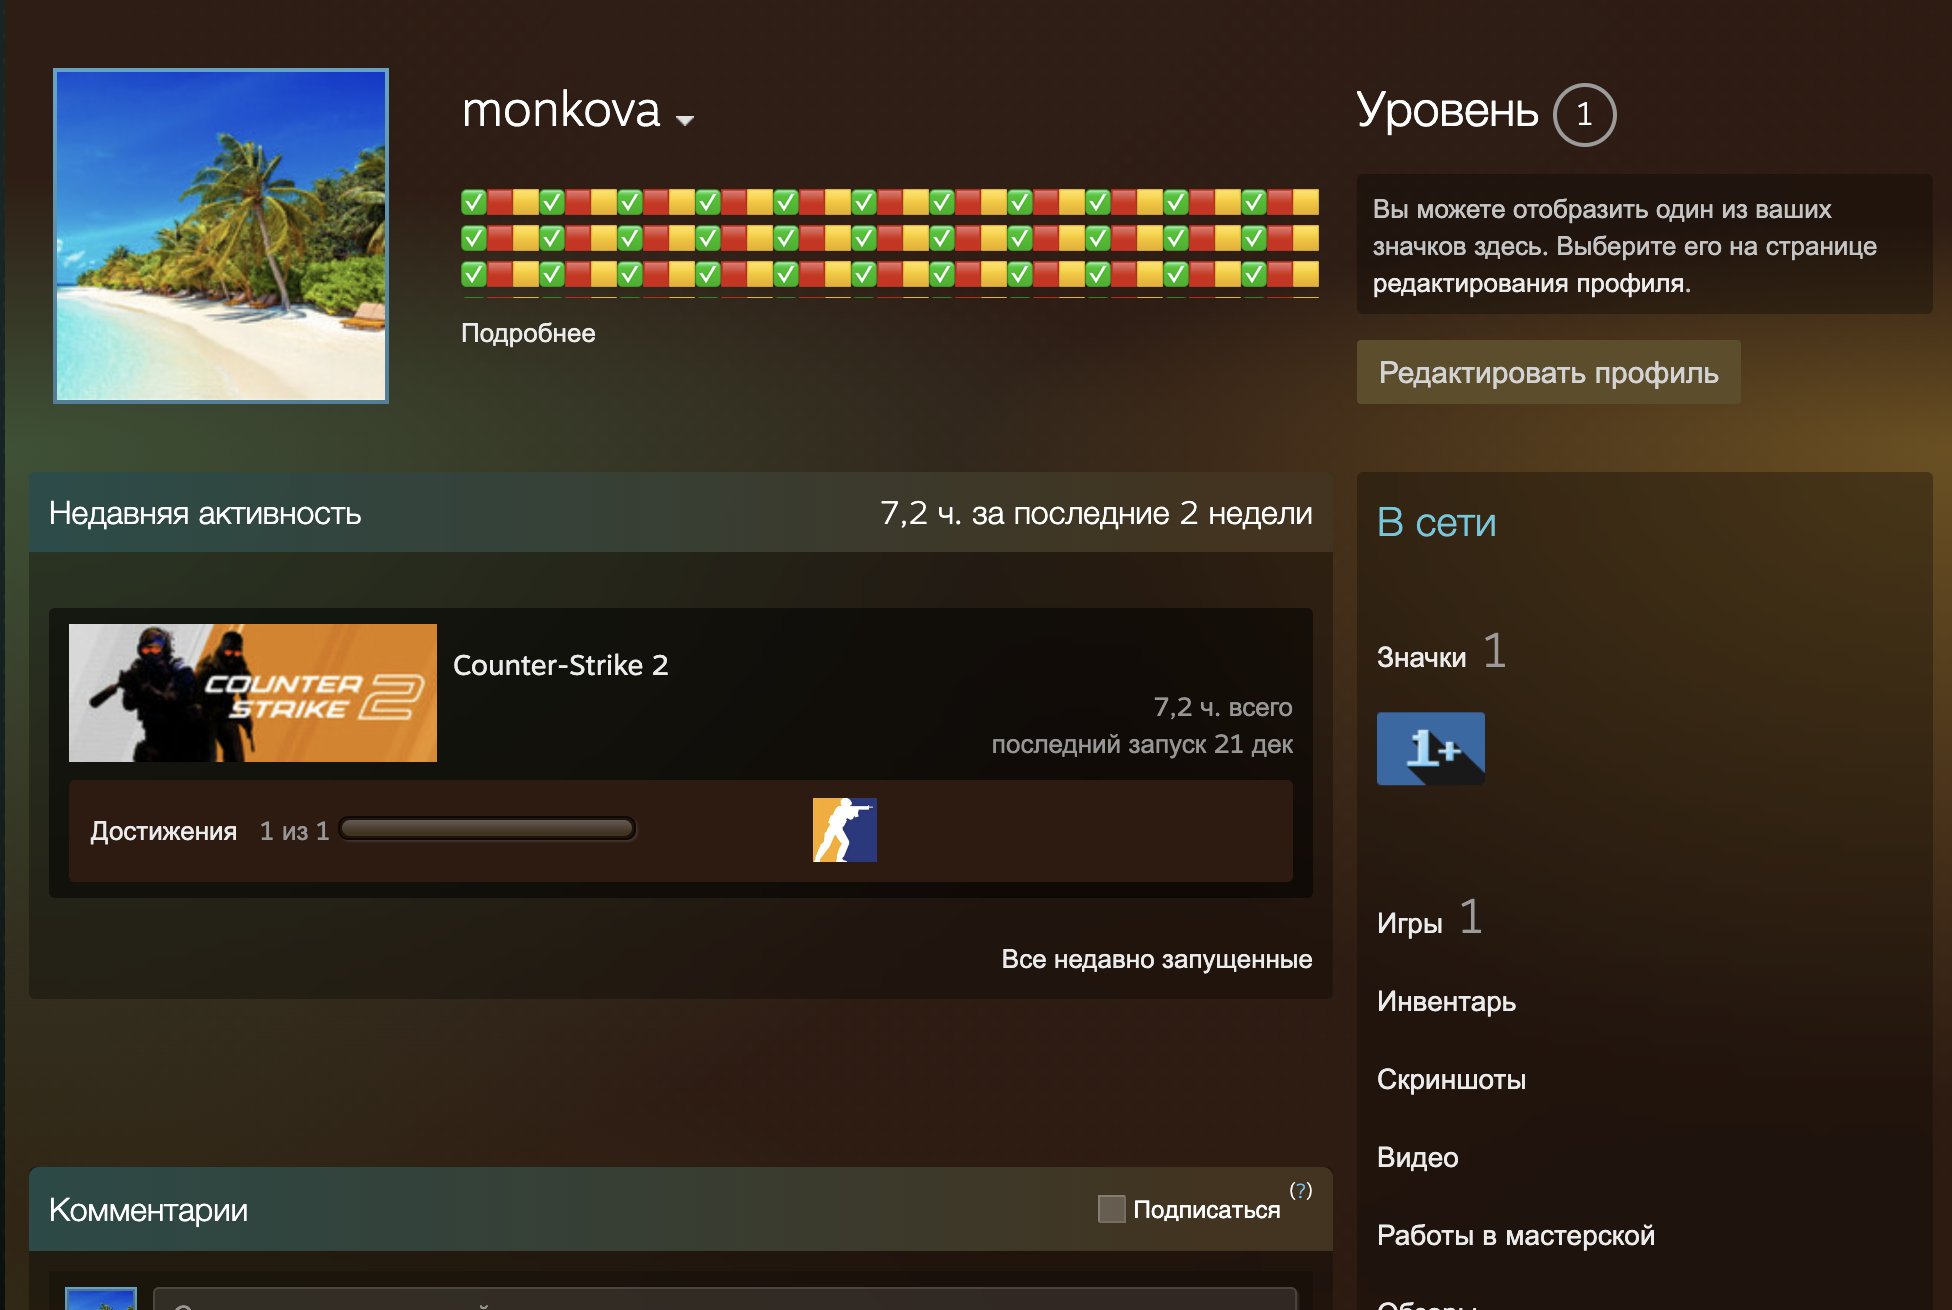This screenshot has width=1952, height=1310.
Task: Go to the Видео section
Action: click(1417, 1157)
